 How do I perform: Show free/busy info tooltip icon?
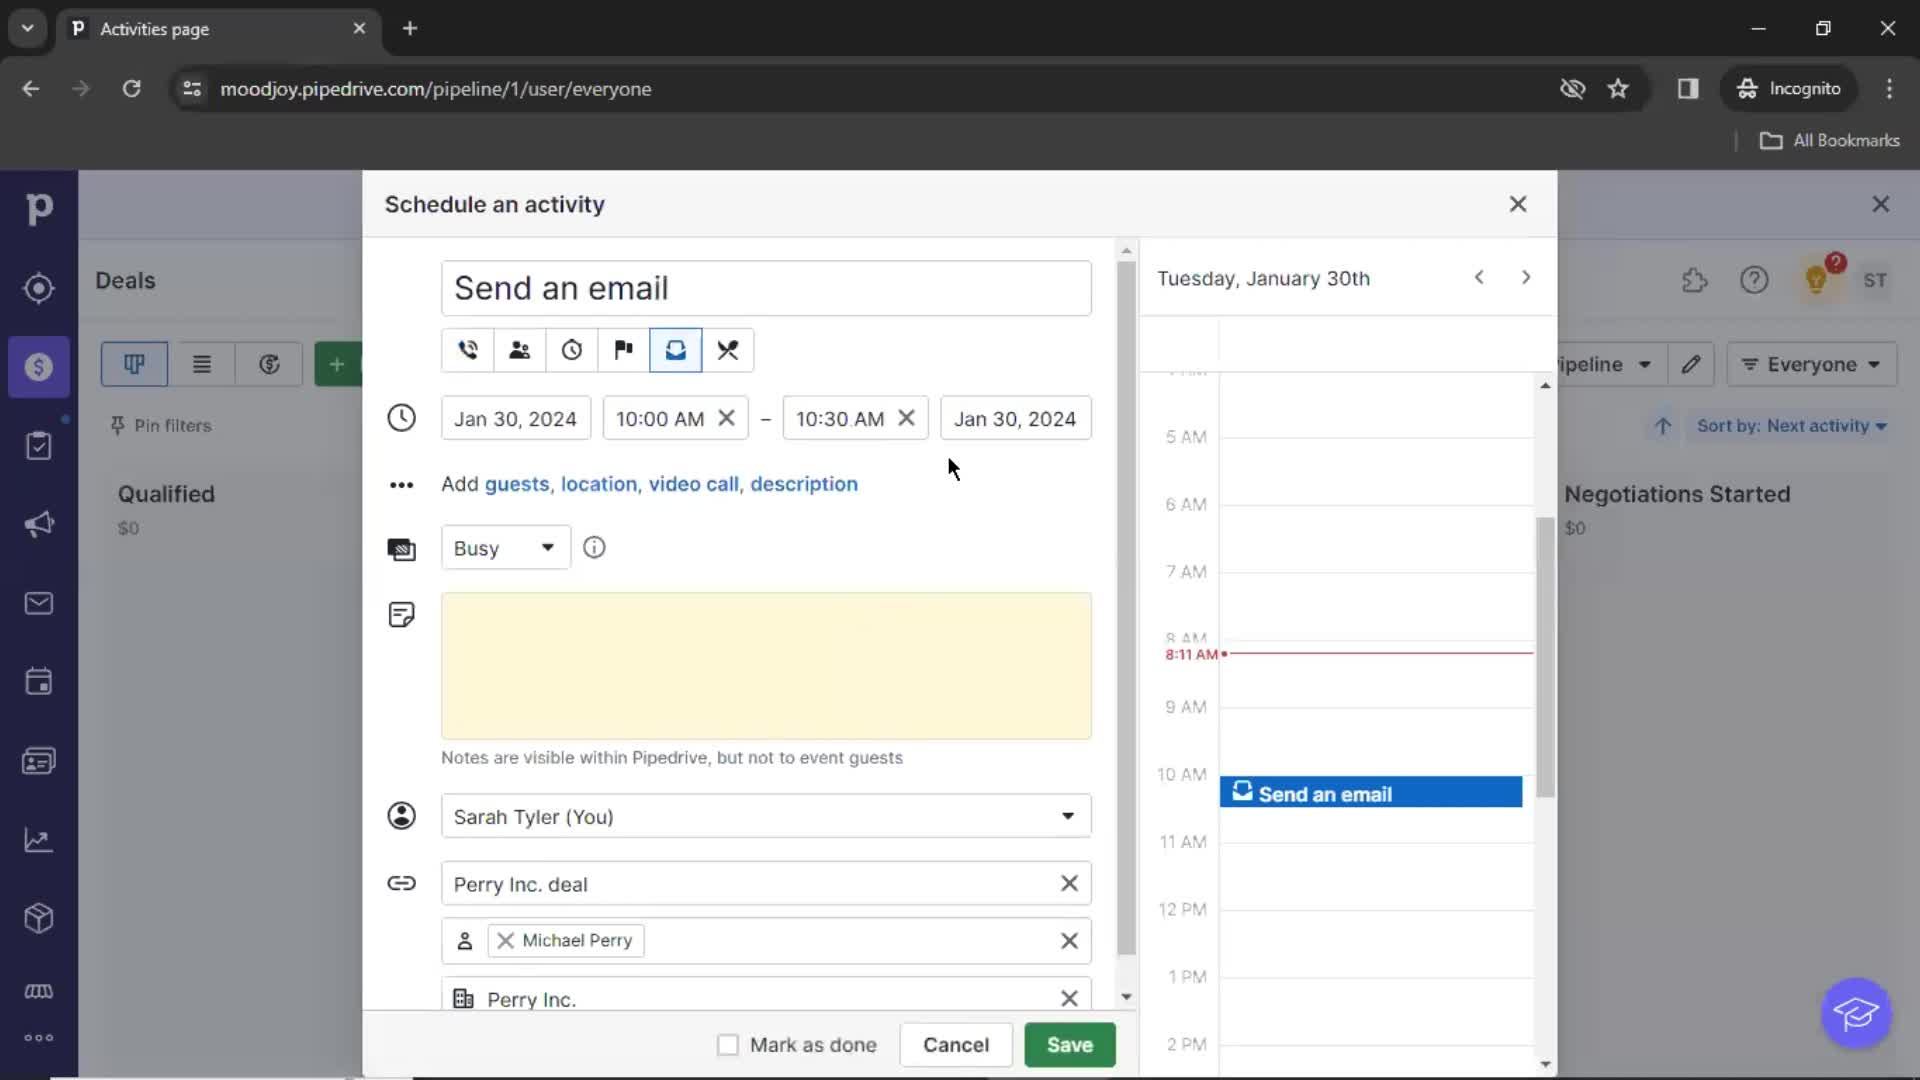pos(594,547)
